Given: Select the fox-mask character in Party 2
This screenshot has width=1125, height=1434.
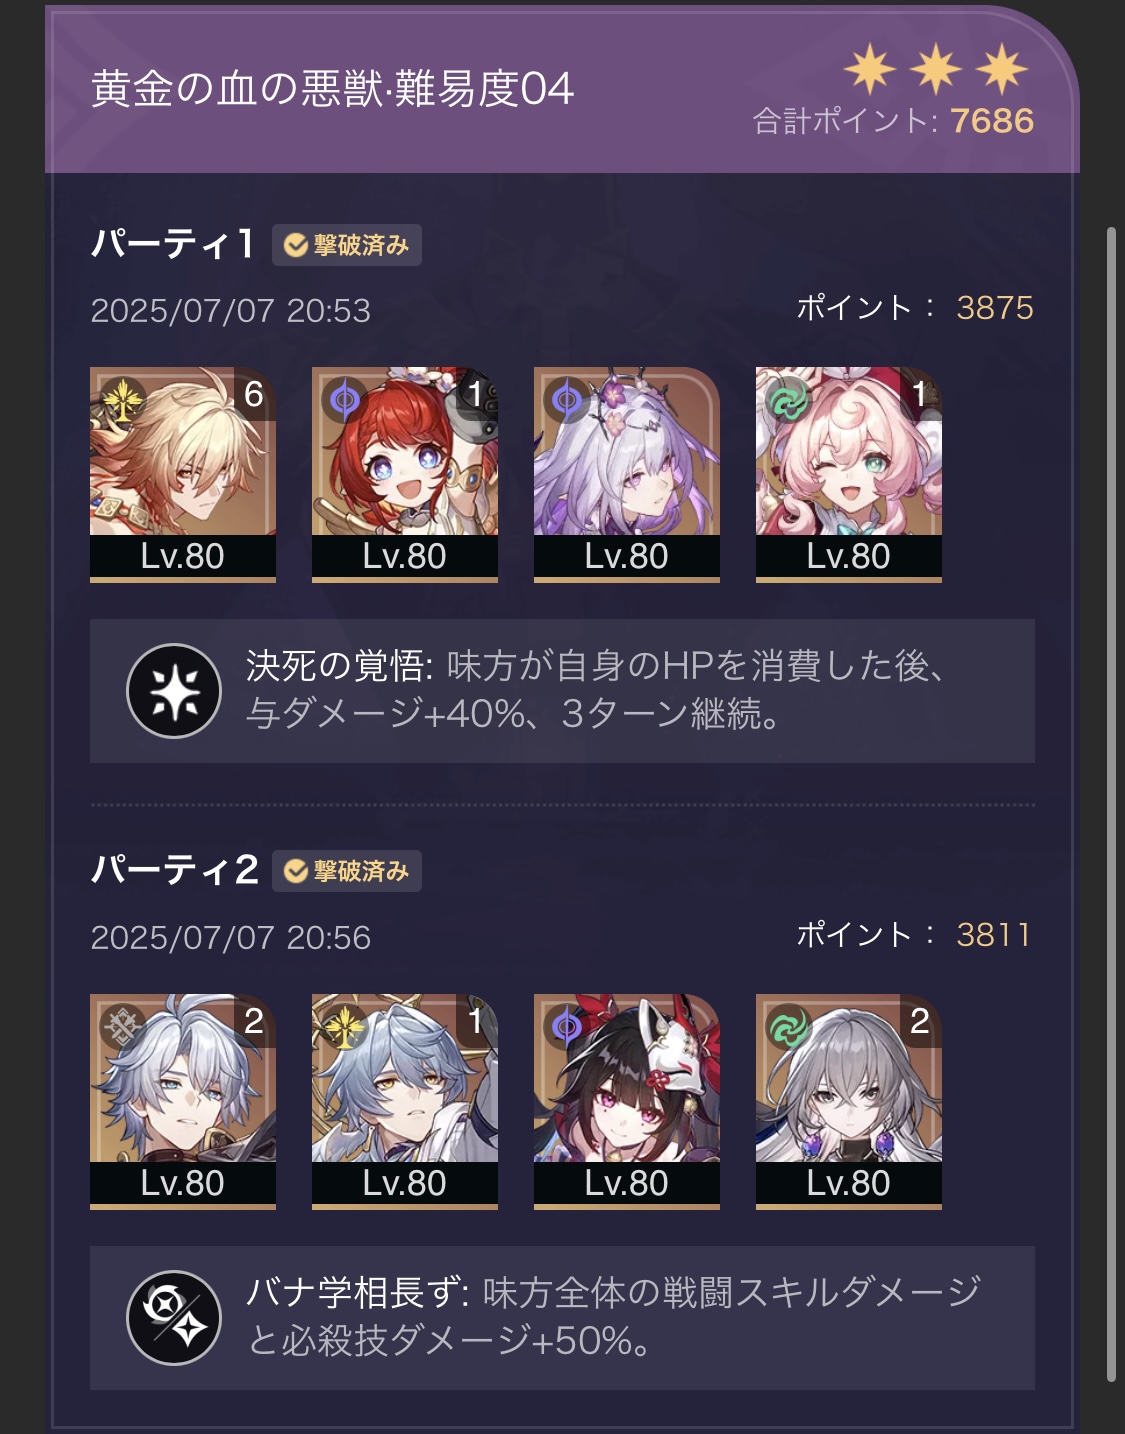Looking at the screenshot, I should point(627,1101).
